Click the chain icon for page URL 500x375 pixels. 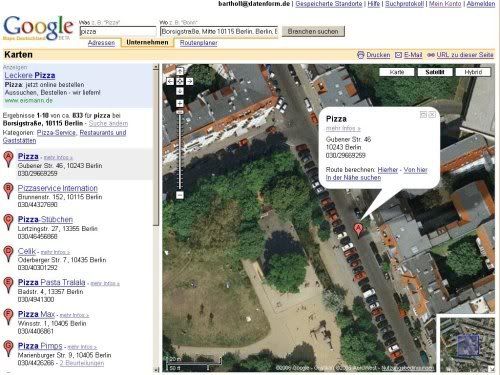click(431, 55)
